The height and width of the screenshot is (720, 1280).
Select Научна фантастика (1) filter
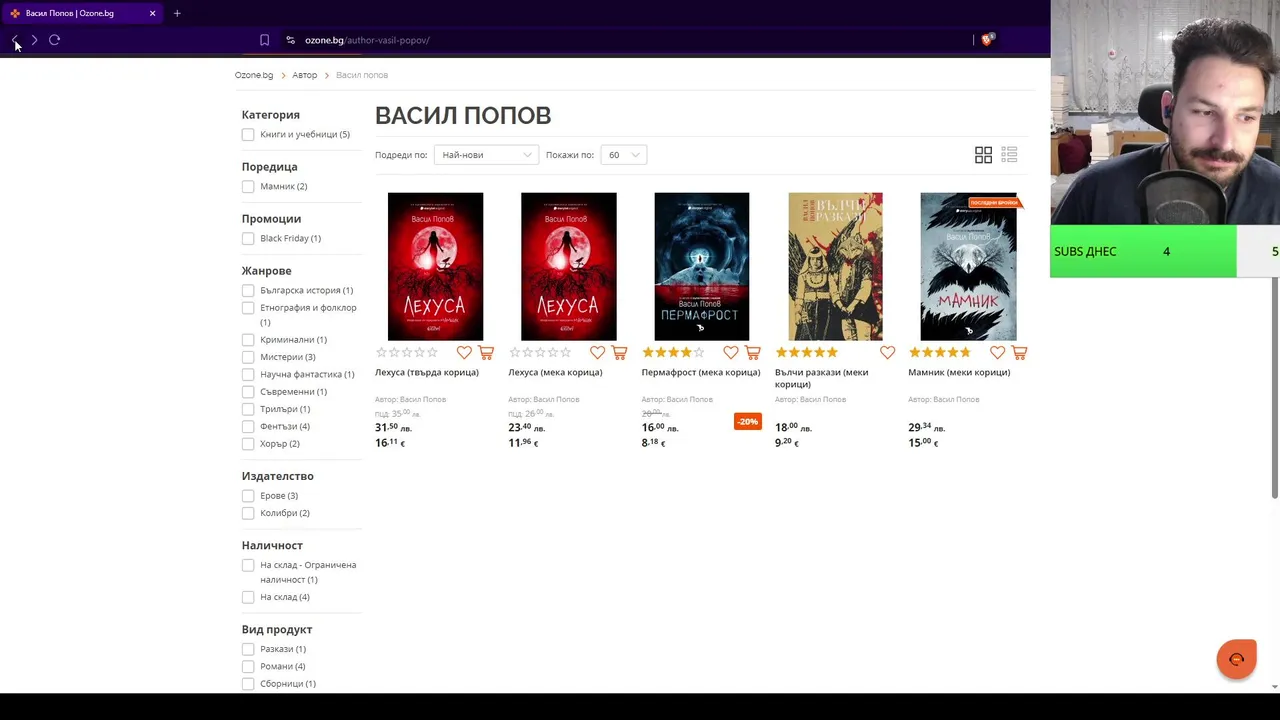tap(248, 374)
